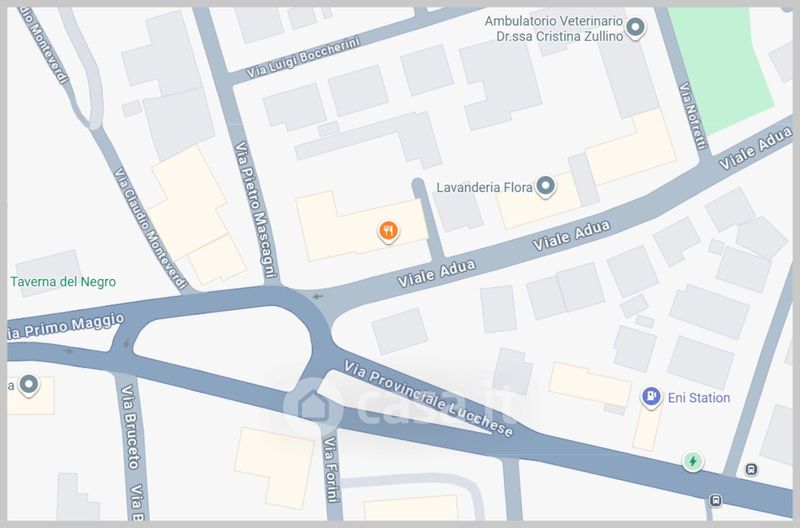The width and height of the screenshot is (800, 528).
Task: Click the Via Noretti street label
Action: (693, 116)
